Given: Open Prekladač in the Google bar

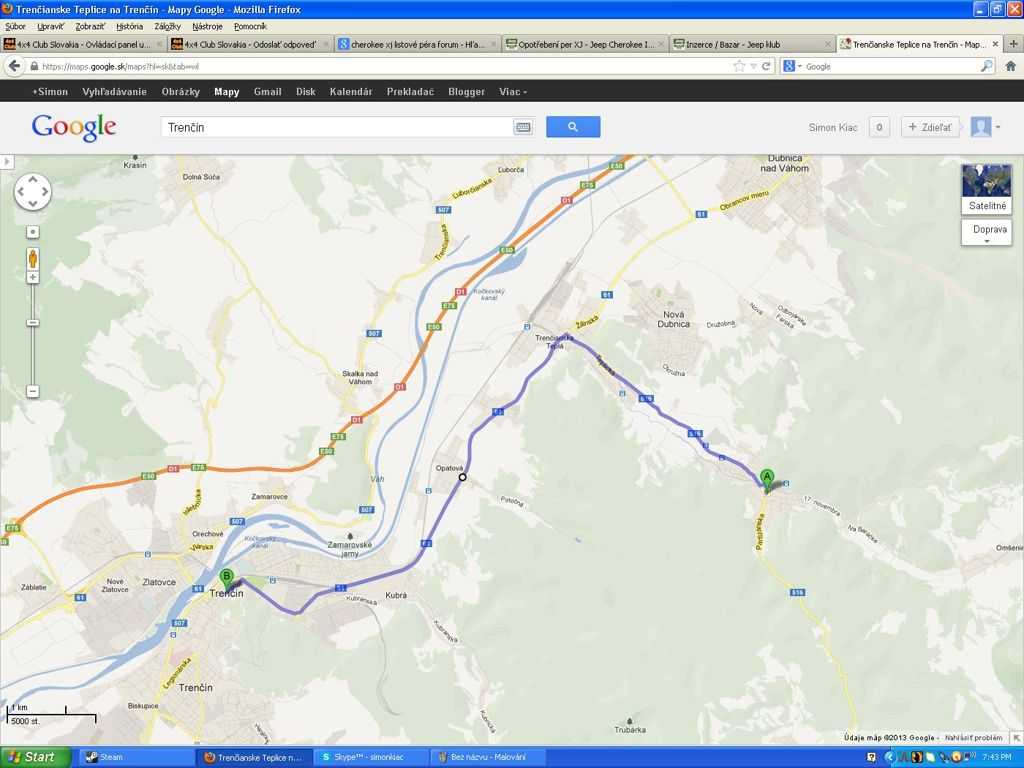Looking at the screenshot, I should click(410, 91).
